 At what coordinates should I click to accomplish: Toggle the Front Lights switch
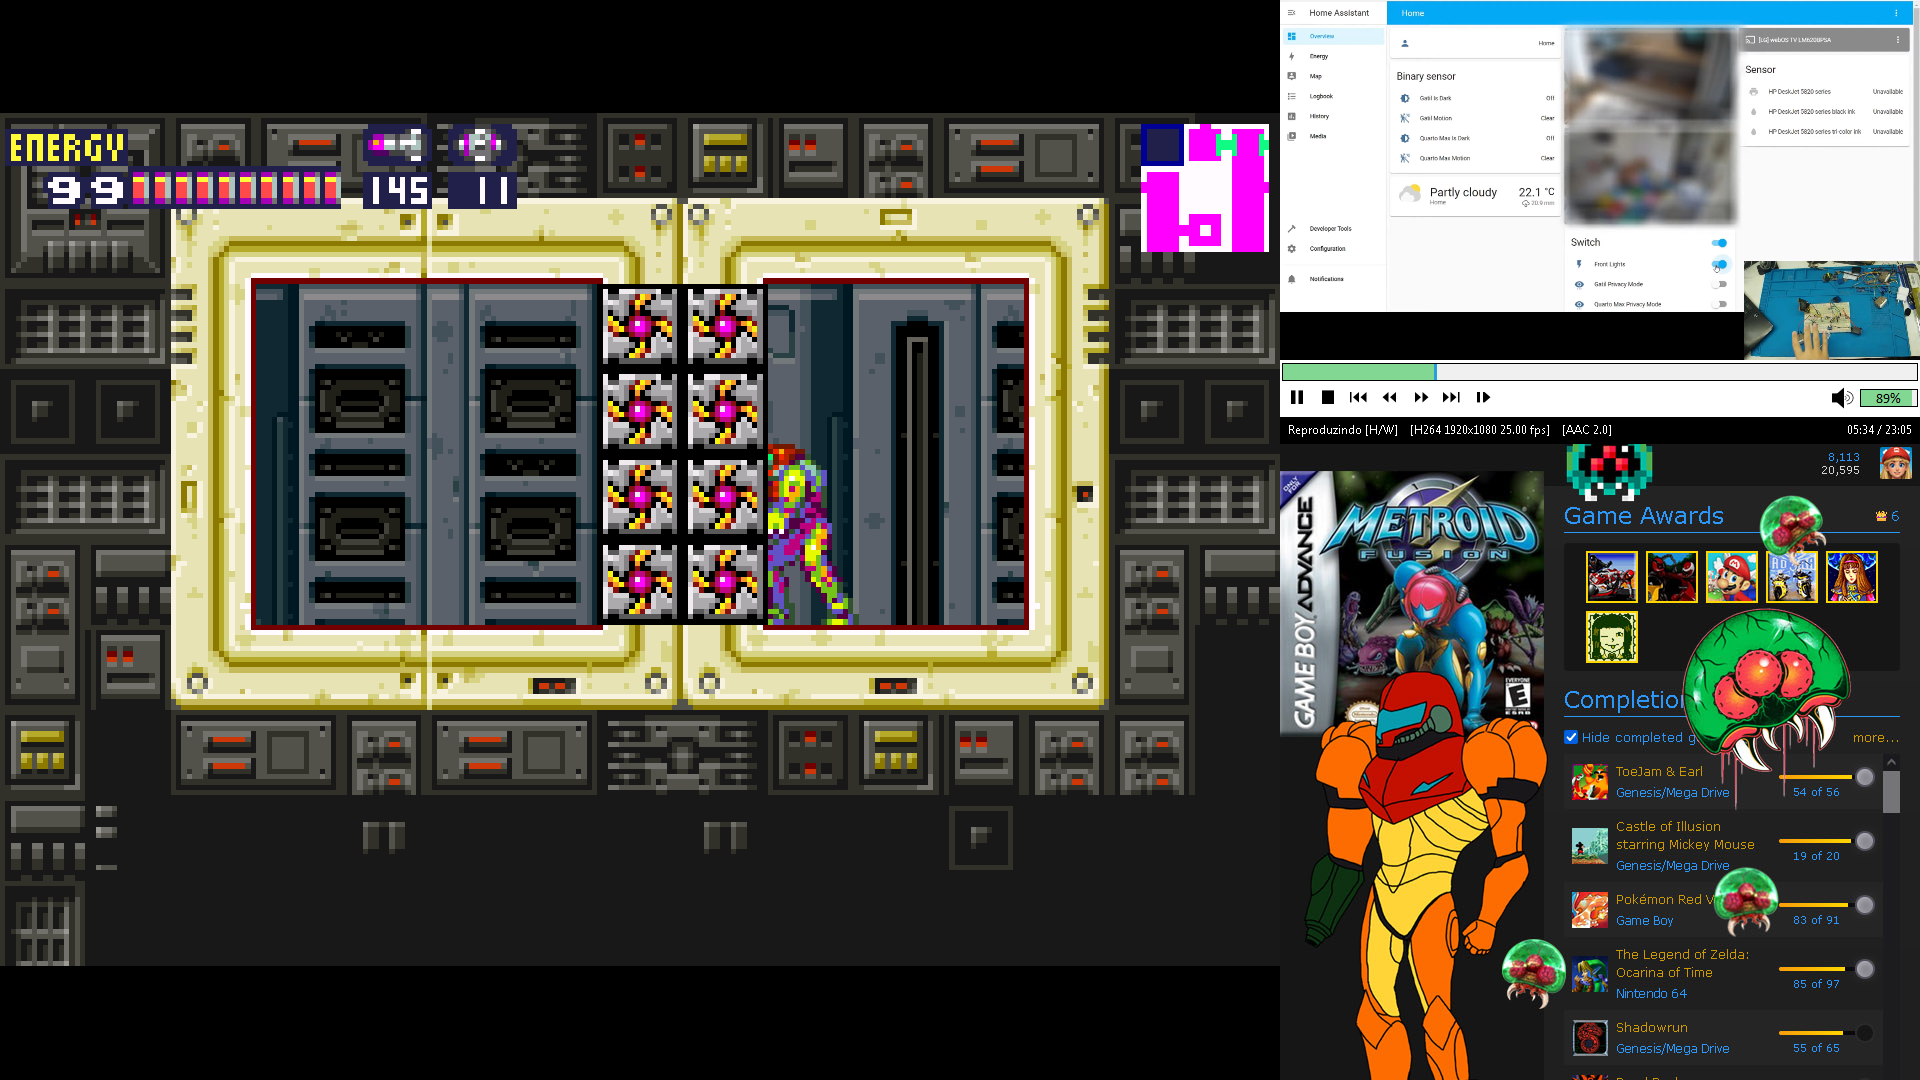click(1719, 265)
